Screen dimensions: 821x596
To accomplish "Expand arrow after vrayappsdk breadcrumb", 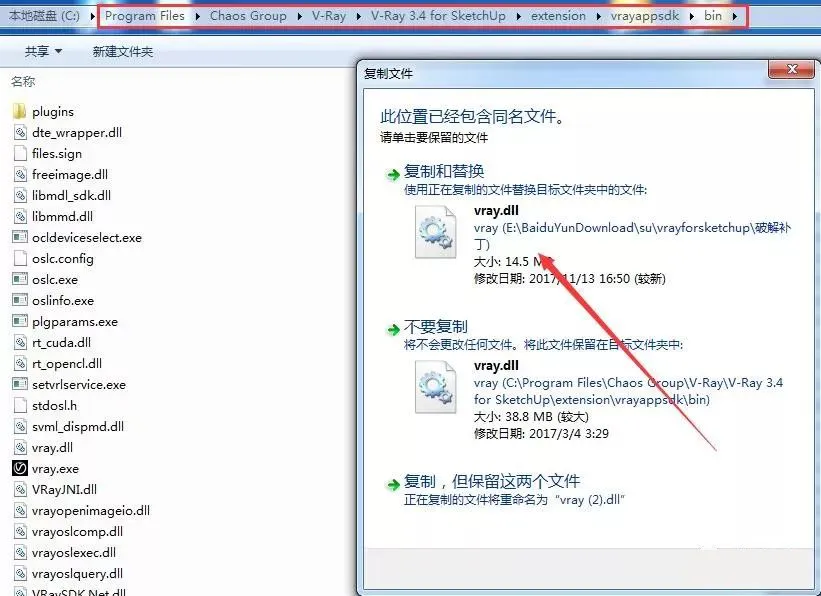I will tap(691, 16).
